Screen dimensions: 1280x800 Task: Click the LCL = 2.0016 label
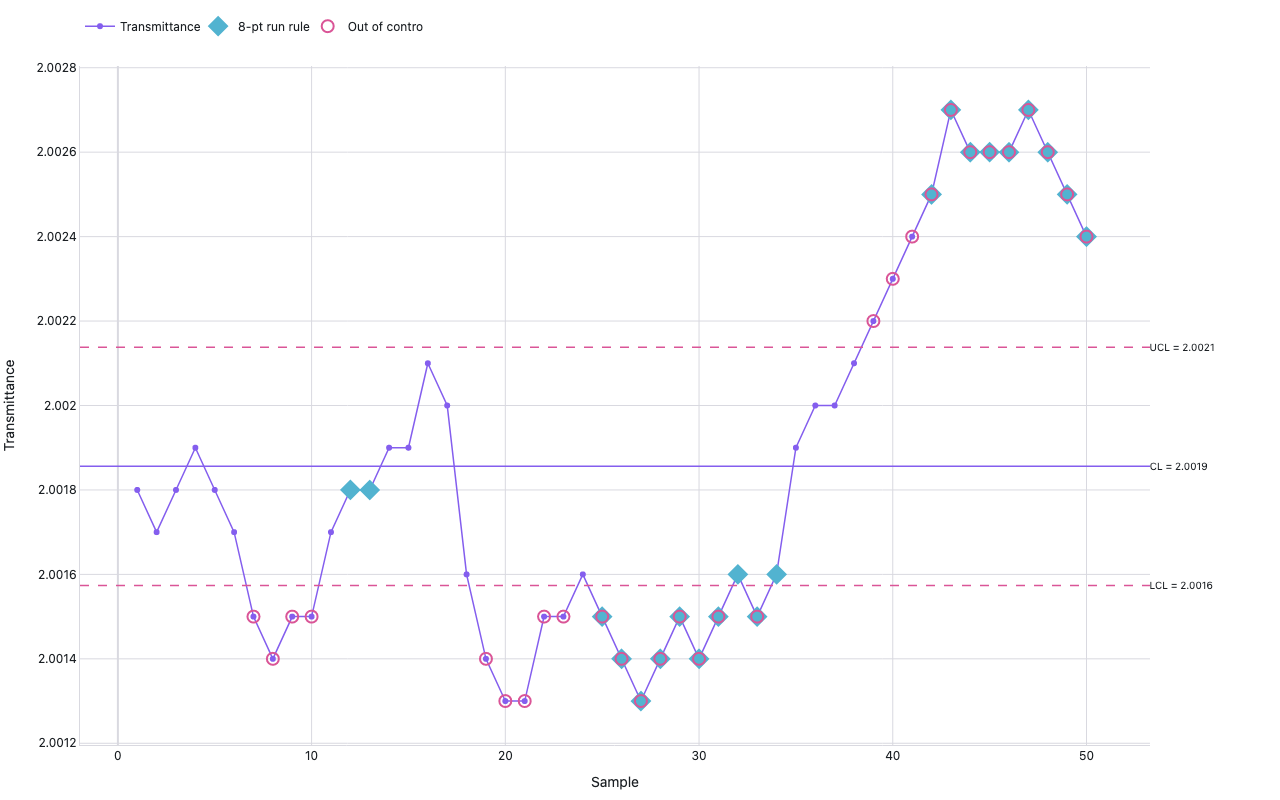pos(1181,586)
